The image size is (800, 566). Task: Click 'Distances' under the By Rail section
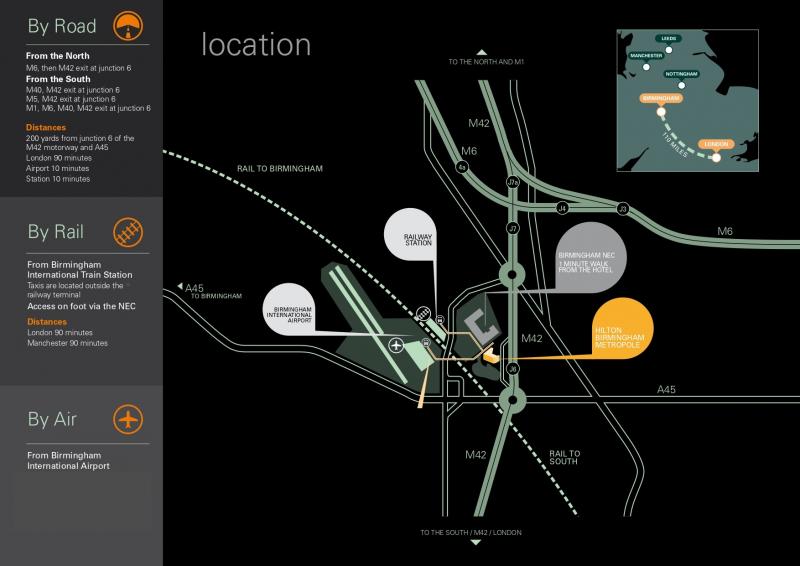pyautogui.click(x=47, y=322)
